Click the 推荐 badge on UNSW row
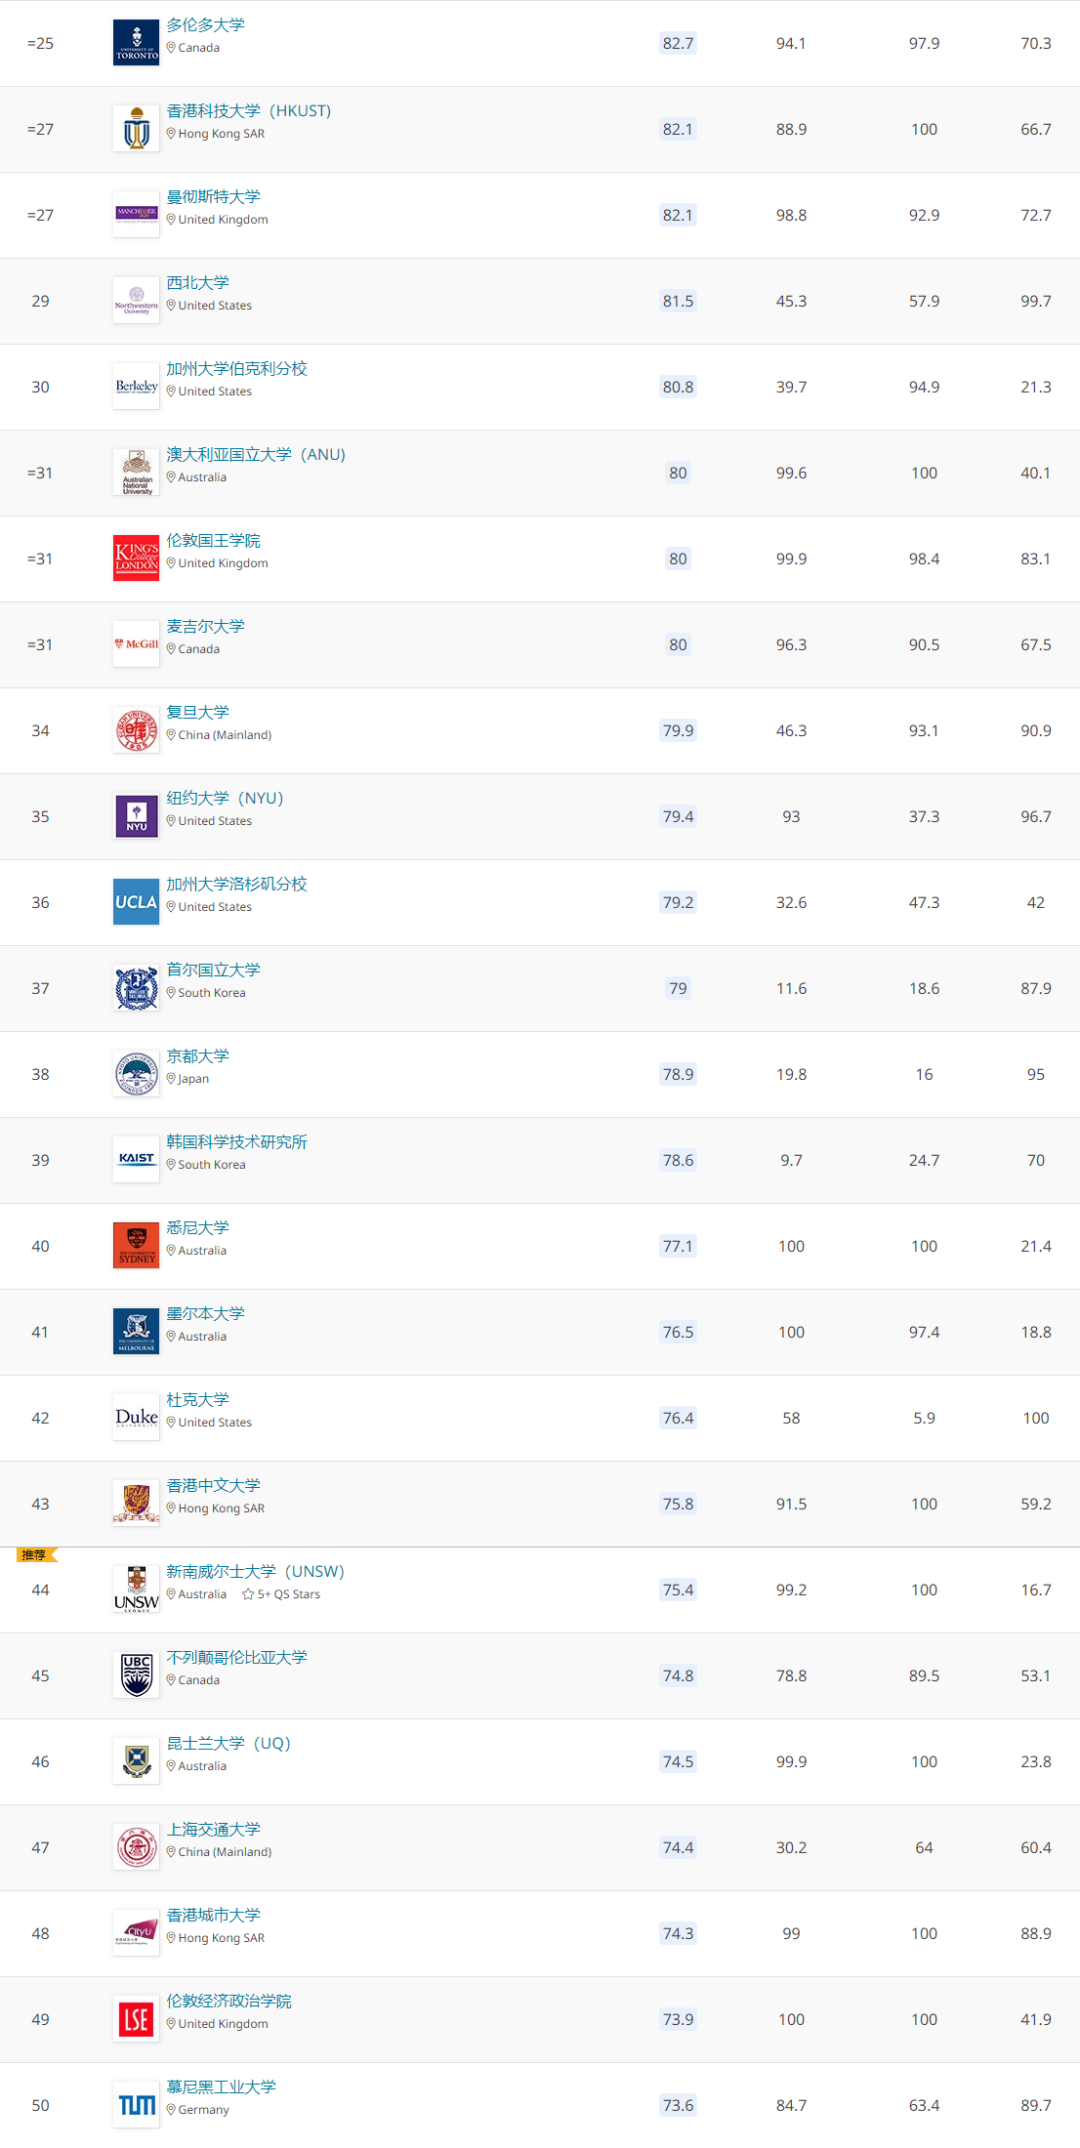1080x2148 pixels. coord(37,1555)
